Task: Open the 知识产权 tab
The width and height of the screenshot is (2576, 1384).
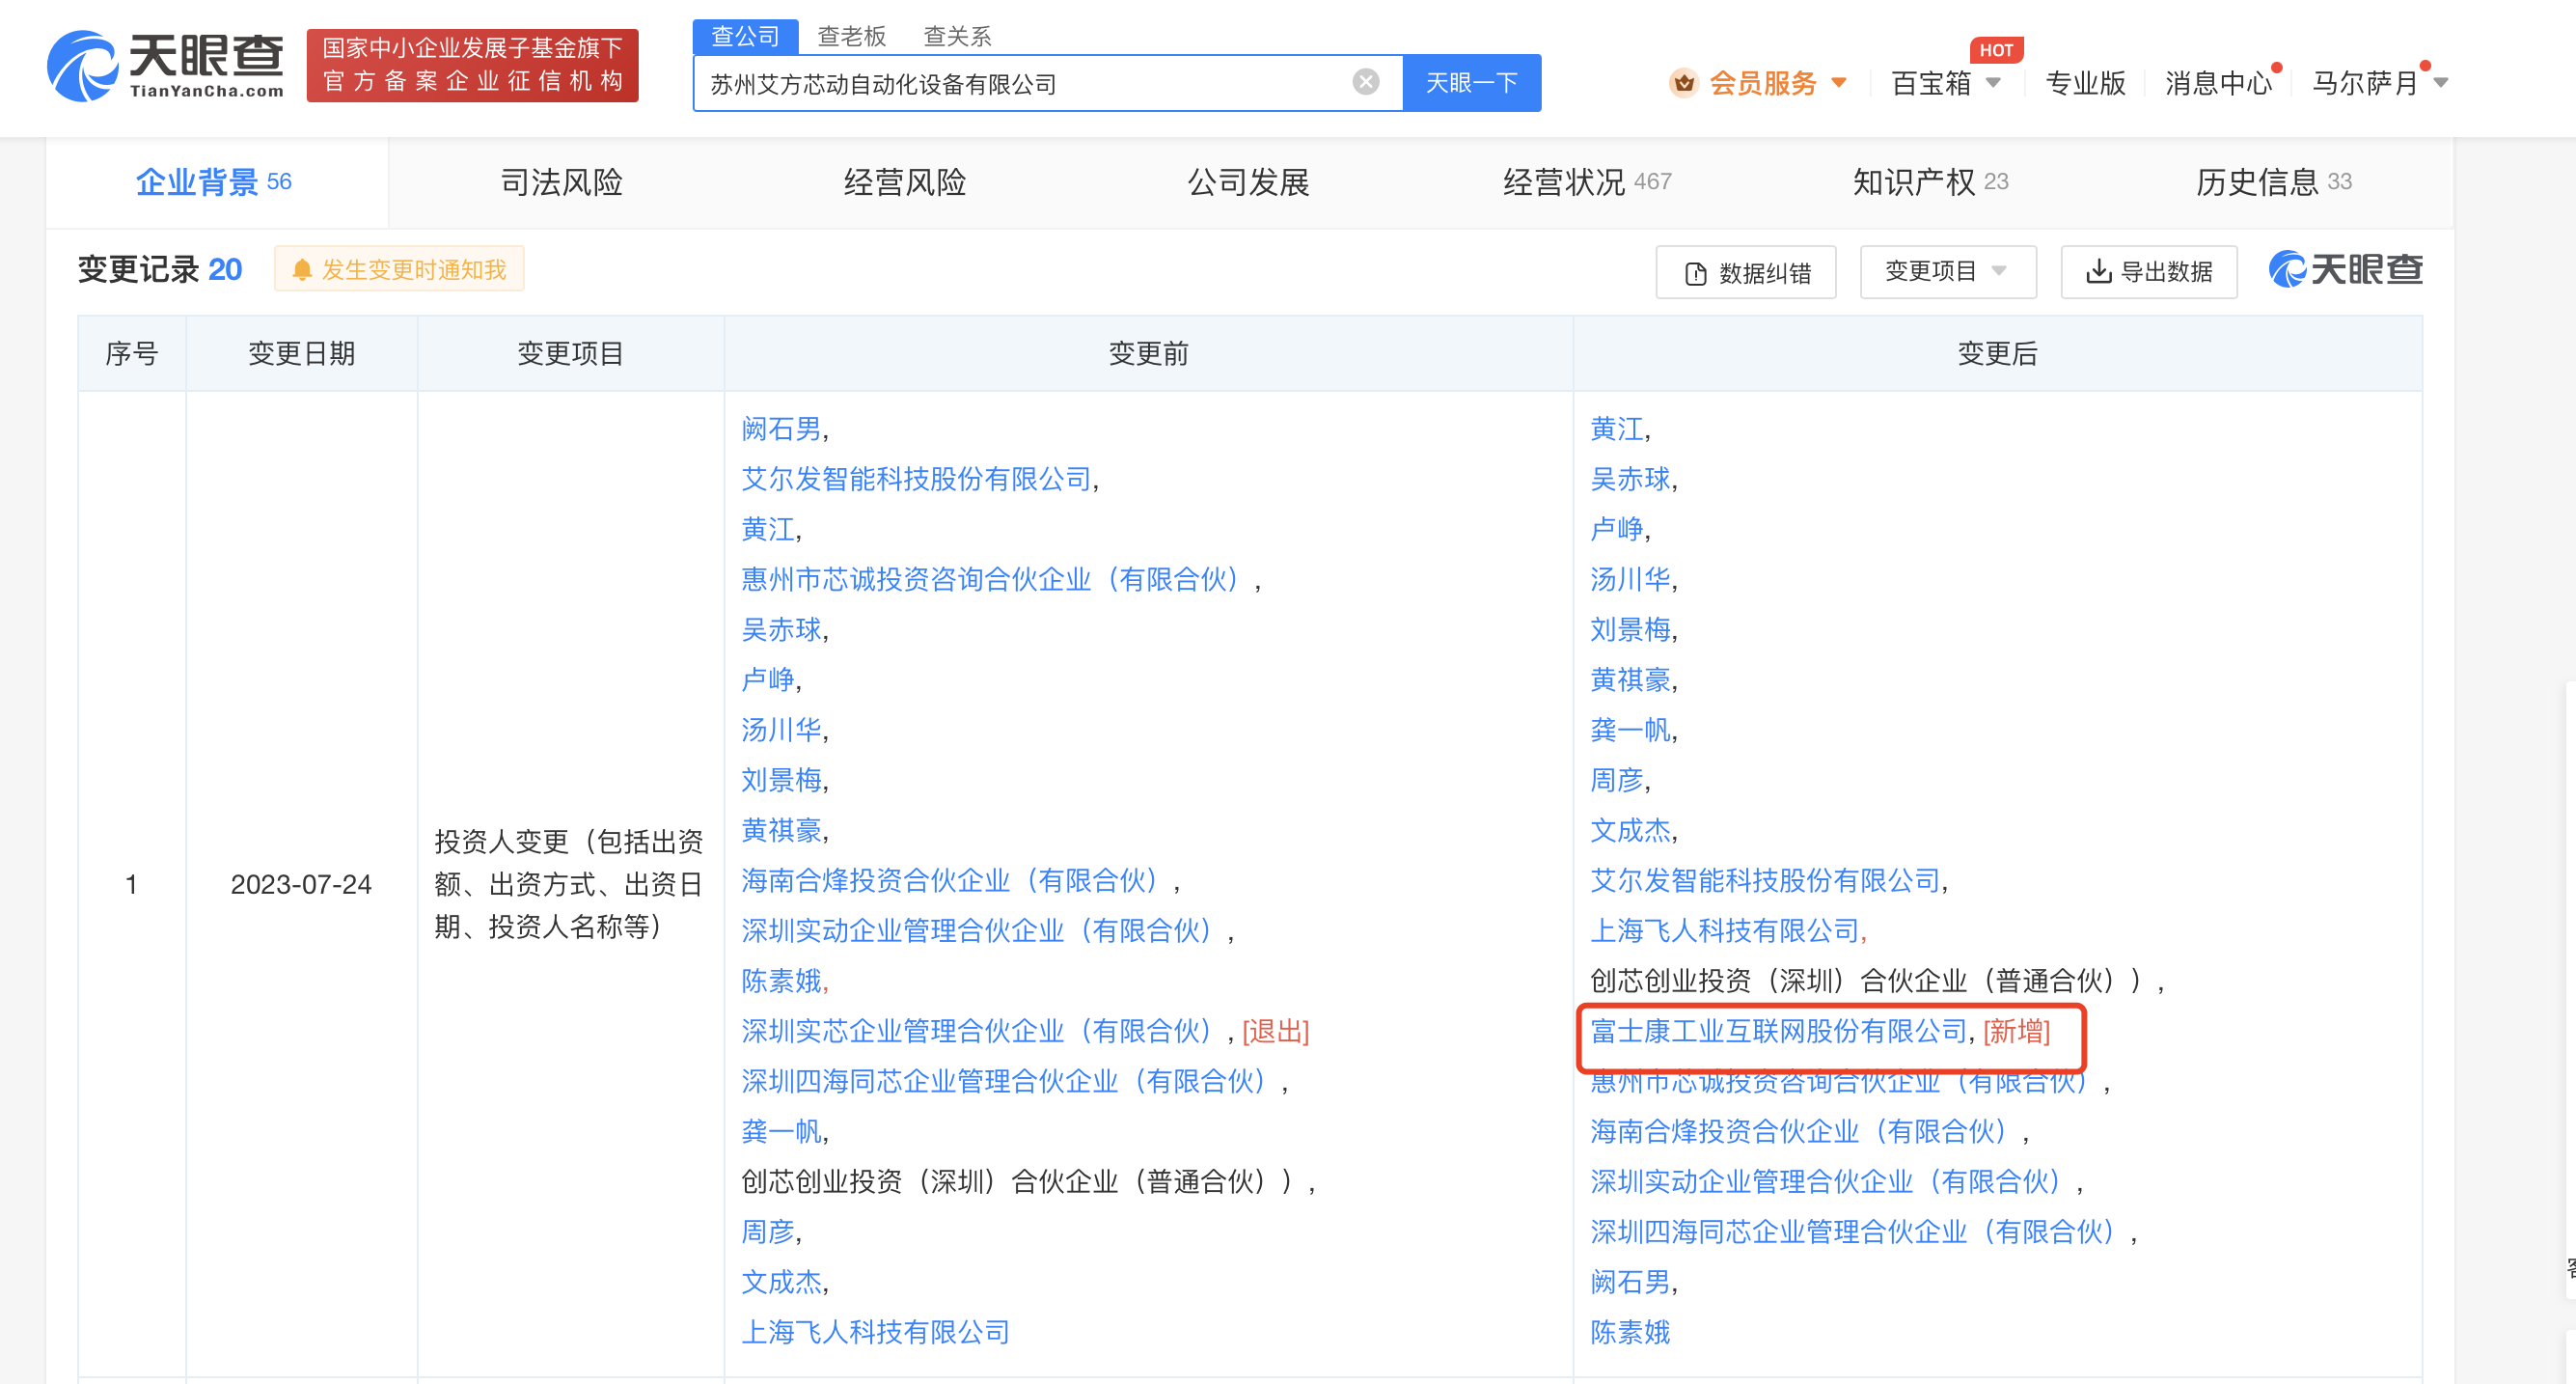Action: point(1930,182)
